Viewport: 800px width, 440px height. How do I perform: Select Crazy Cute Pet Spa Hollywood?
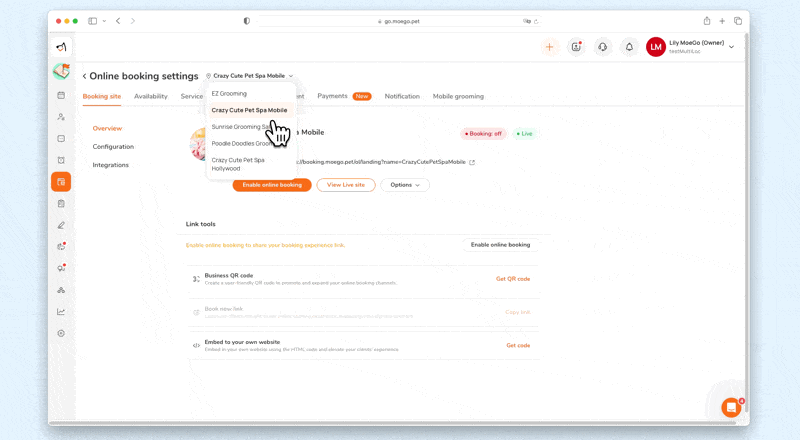pos(238,164)
